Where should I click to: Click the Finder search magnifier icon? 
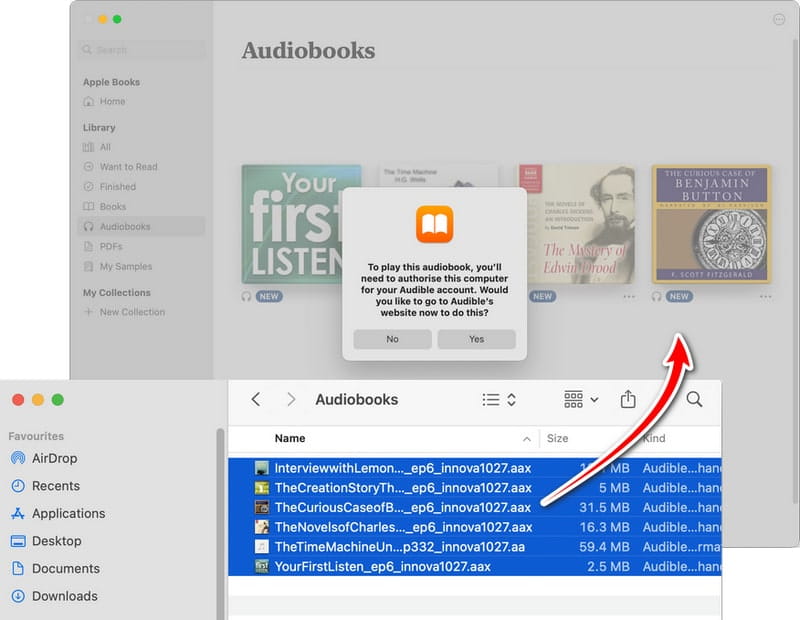pyautogui.click(x=694, y=399)
